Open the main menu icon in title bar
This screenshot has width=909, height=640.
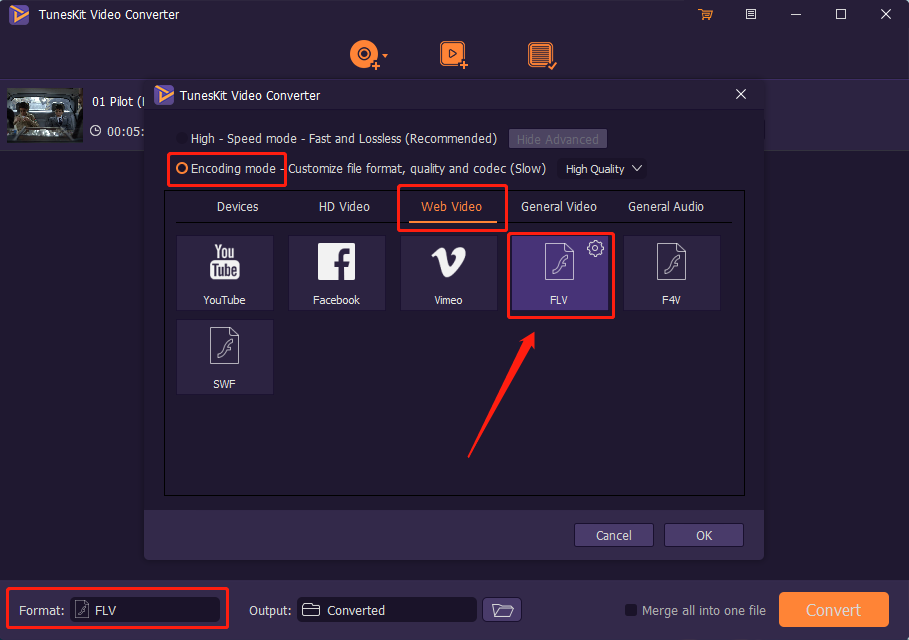pos(751,14)
